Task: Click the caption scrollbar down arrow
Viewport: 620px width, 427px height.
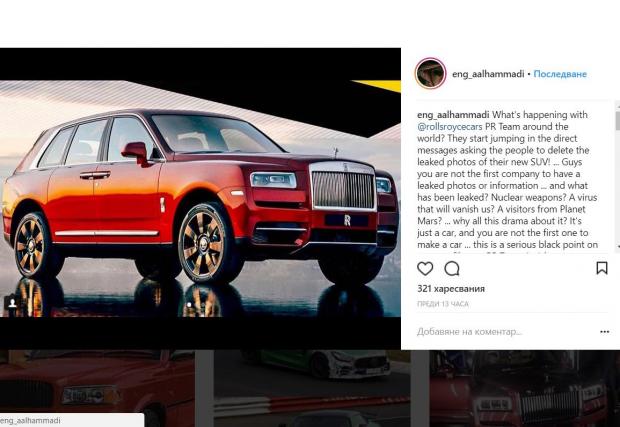Action: point(618,246)
